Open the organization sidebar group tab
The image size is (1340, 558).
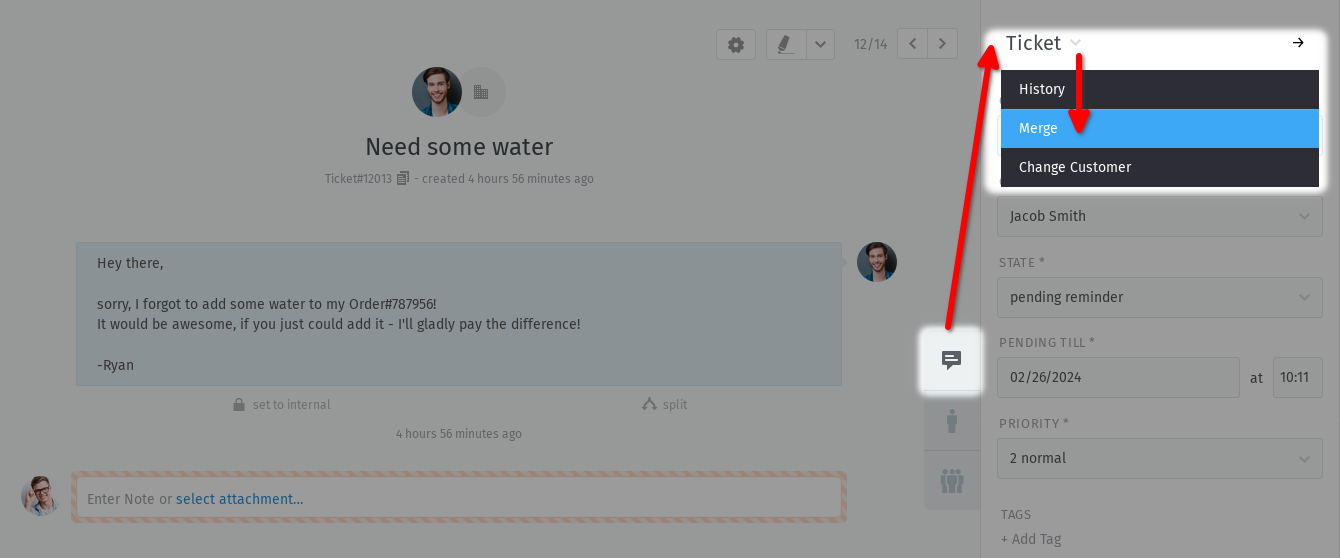(952, 481)
